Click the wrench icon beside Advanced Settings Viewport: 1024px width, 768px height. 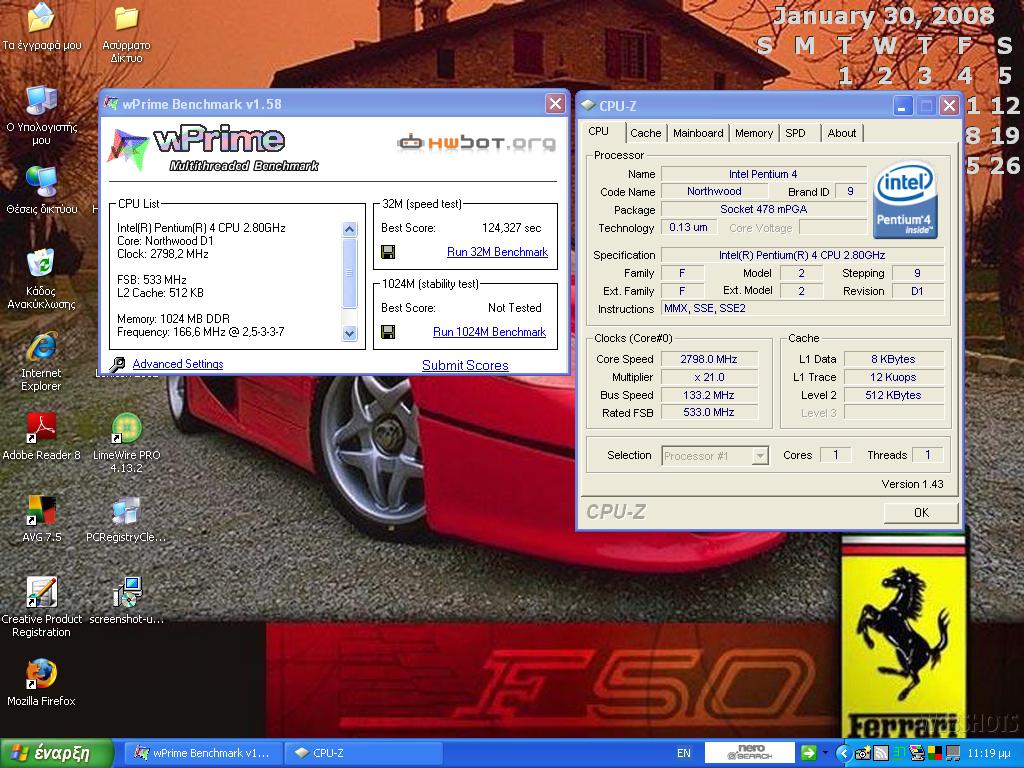click(118, 364)
